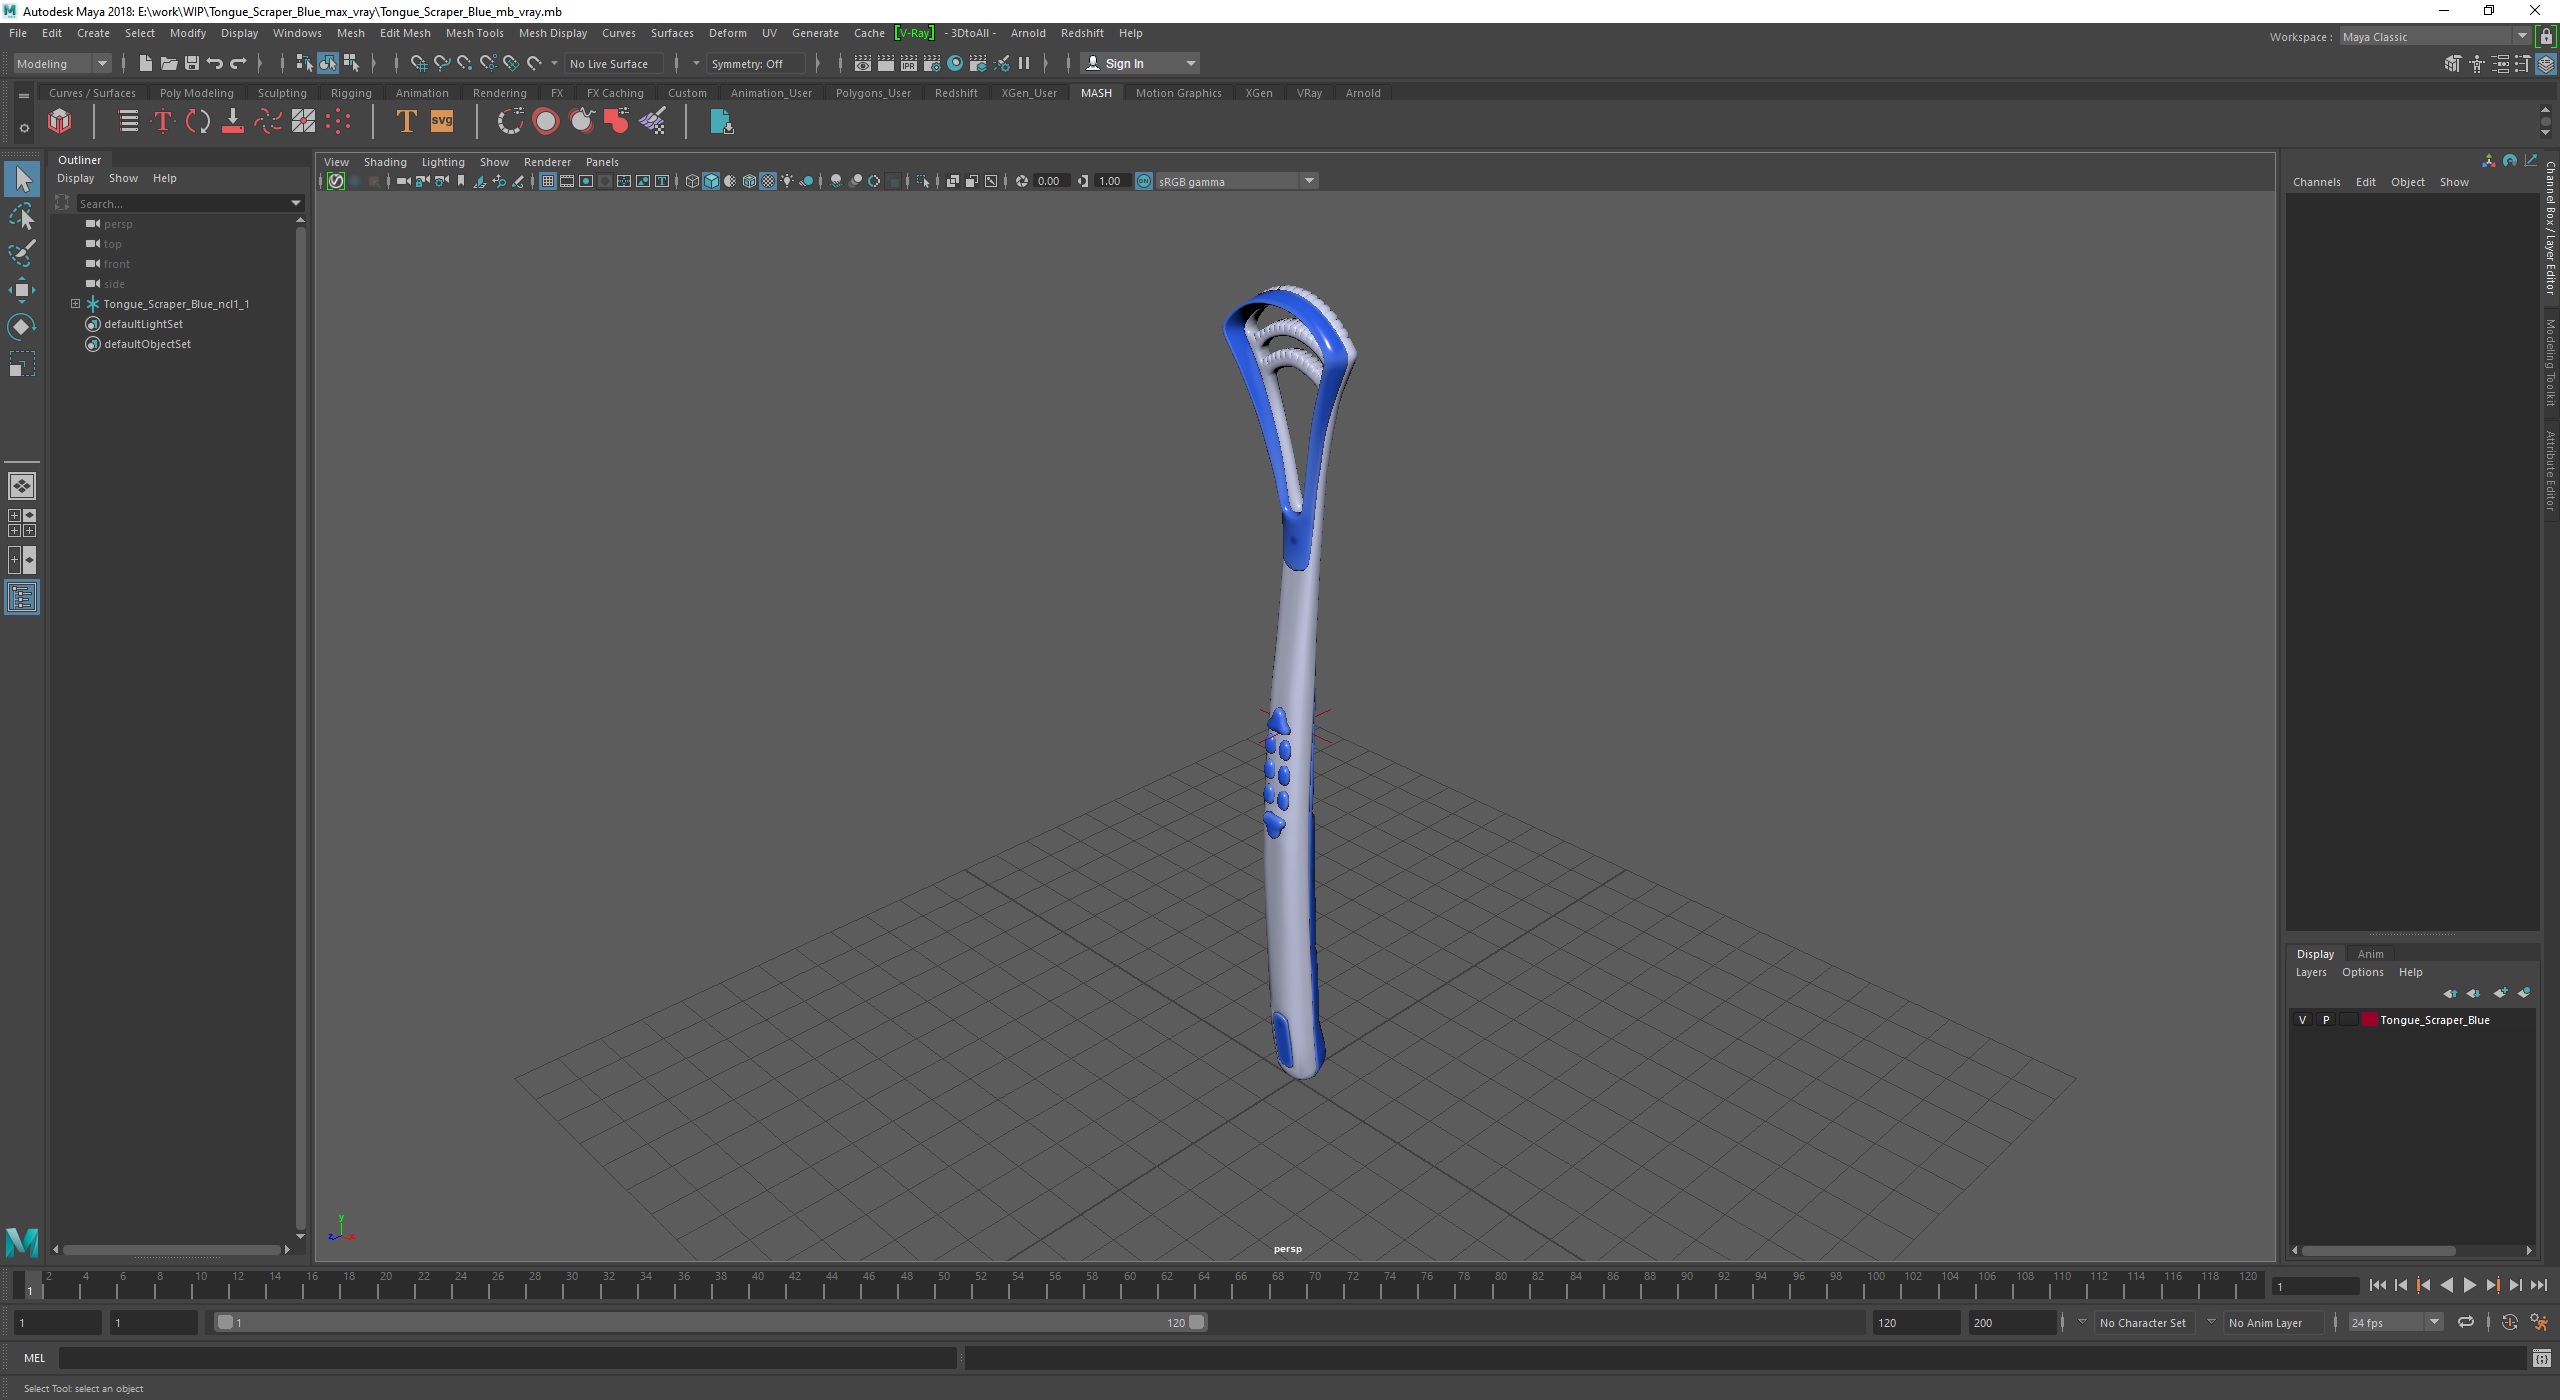Click the Render current frame icon
The width and height of the screenshot is (2560, 1400).
click(885, 63)
